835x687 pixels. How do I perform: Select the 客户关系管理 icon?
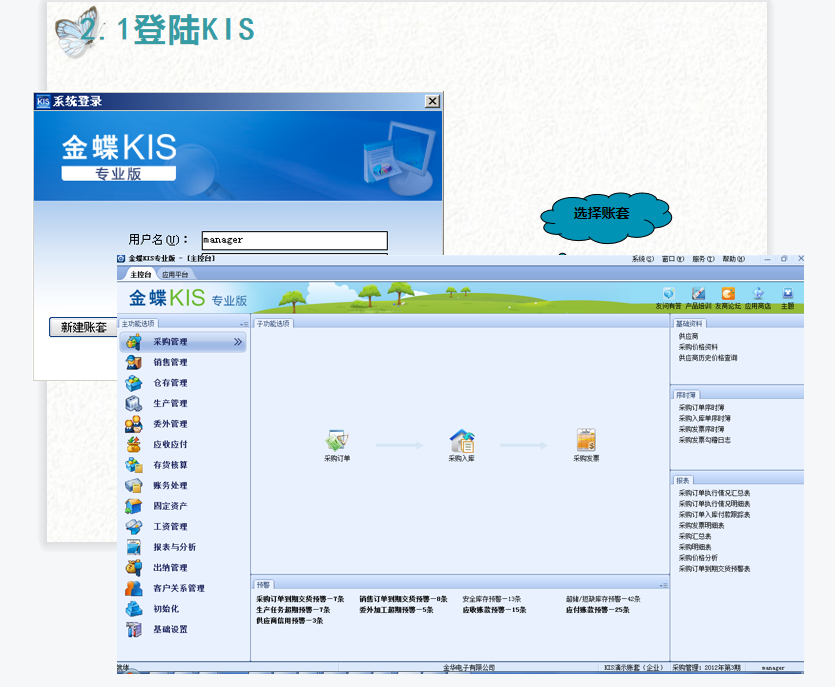tap(133, 588)
